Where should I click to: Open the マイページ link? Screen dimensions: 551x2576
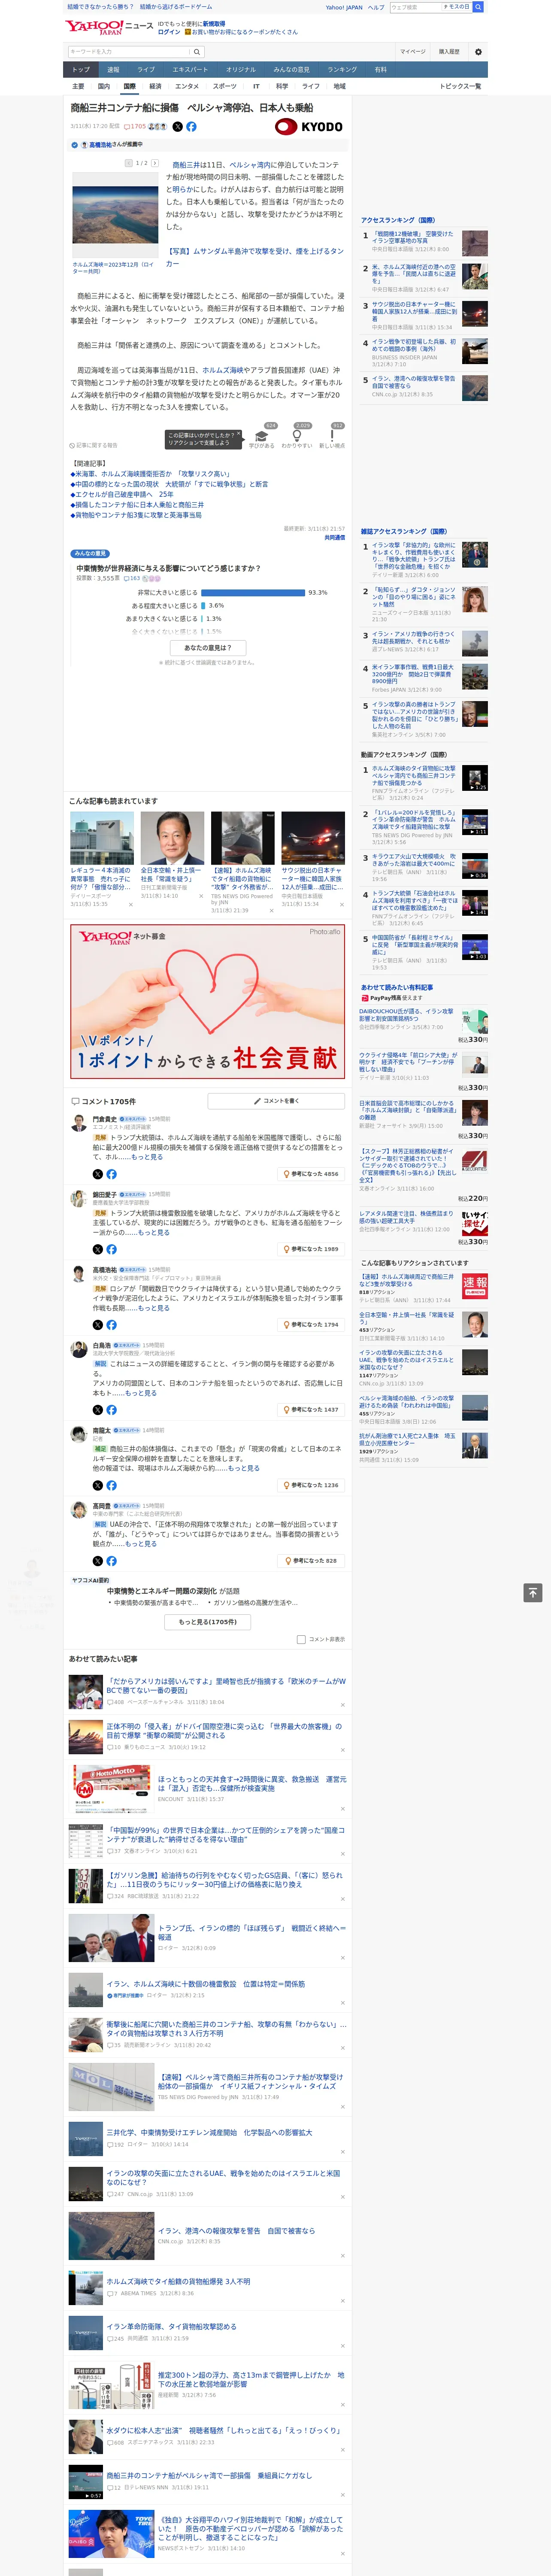(412, 51)
